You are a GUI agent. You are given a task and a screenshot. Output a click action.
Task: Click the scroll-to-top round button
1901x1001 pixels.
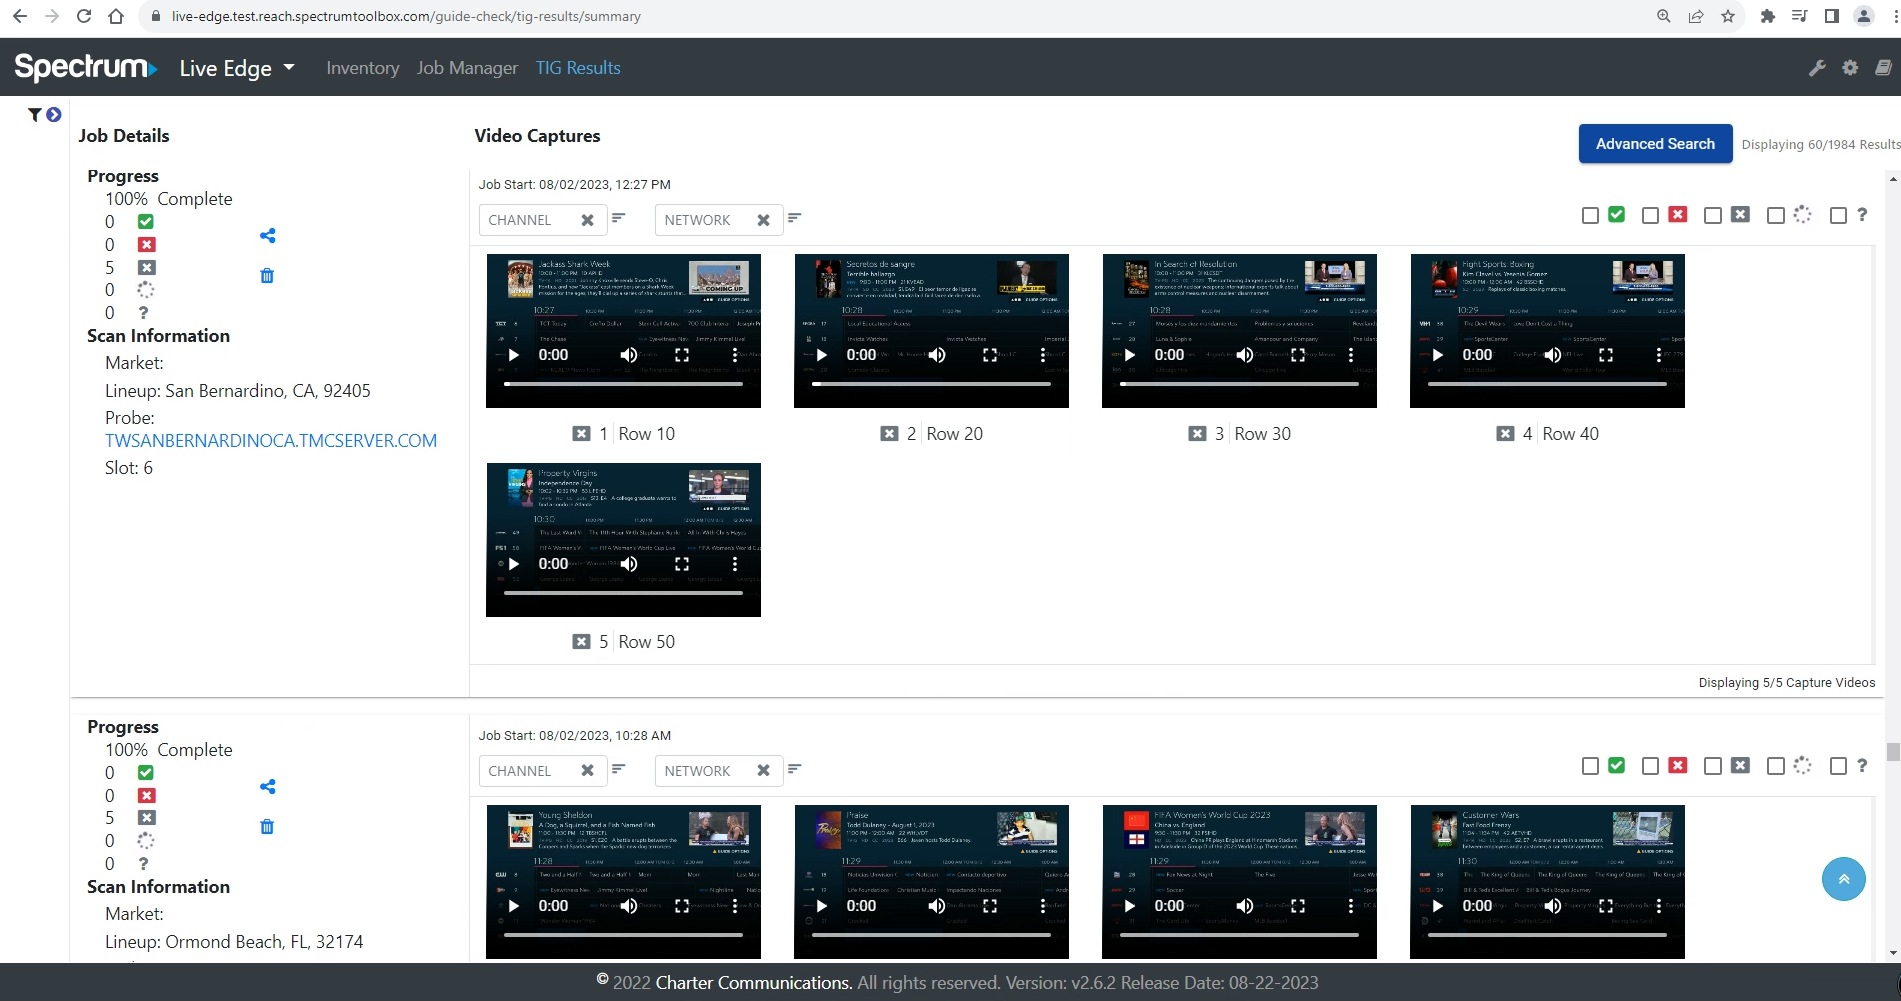coord(1843,880)
